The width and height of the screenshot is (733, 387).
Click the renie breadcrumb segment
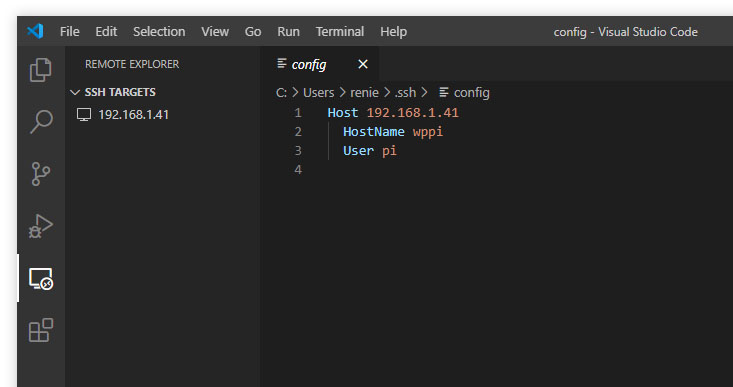[365, 93]
